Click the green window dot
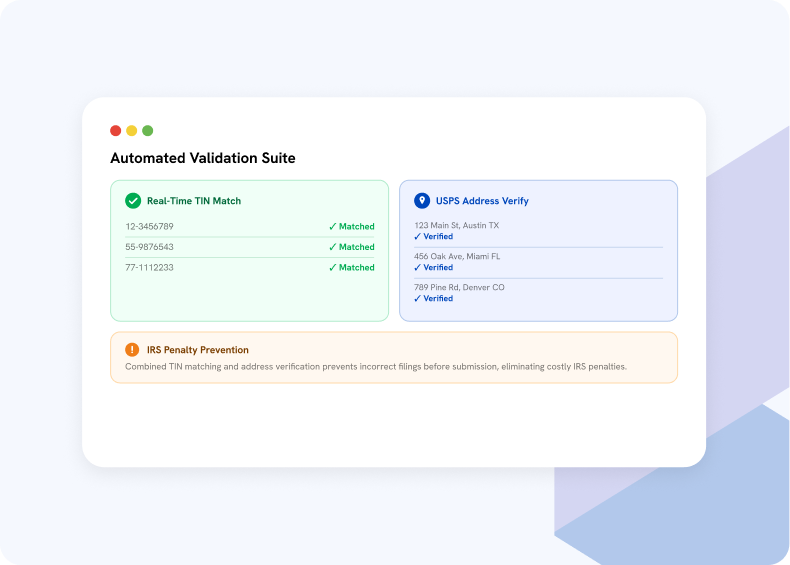This screenshot has width=790, height=565. 148,131
